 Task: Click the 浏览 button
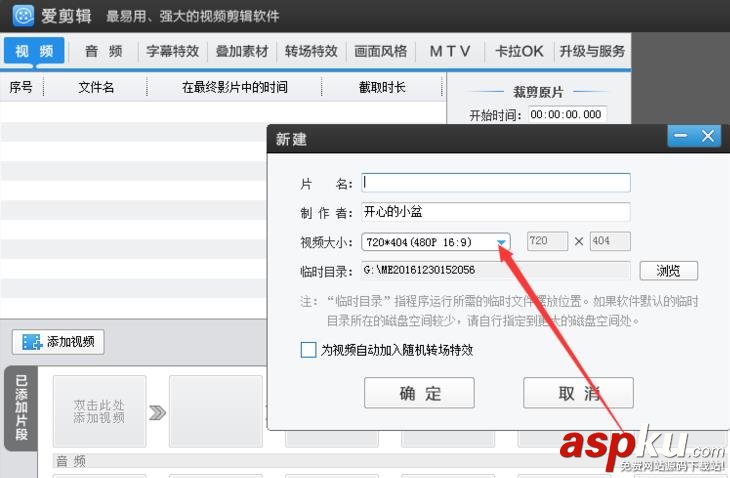pyautogui.click(x=669, y=270)
